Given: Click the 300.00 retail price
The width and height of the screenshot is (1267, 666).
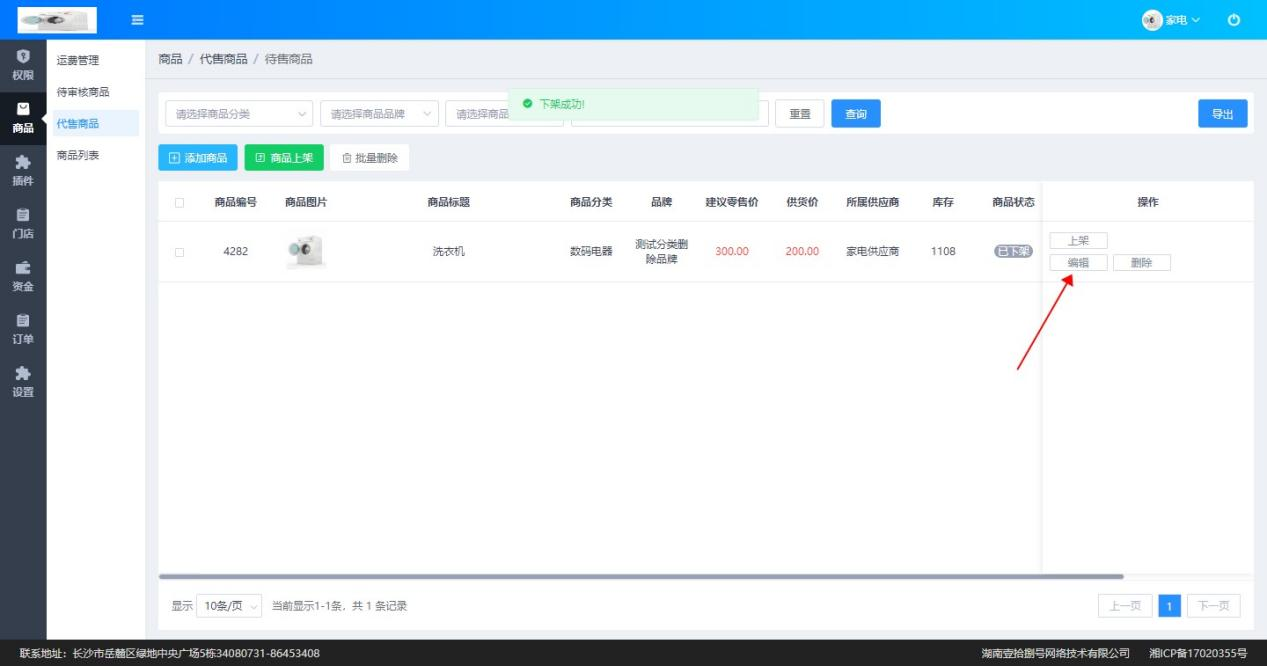Looking at the screenshot, I should tap(731, 252).
